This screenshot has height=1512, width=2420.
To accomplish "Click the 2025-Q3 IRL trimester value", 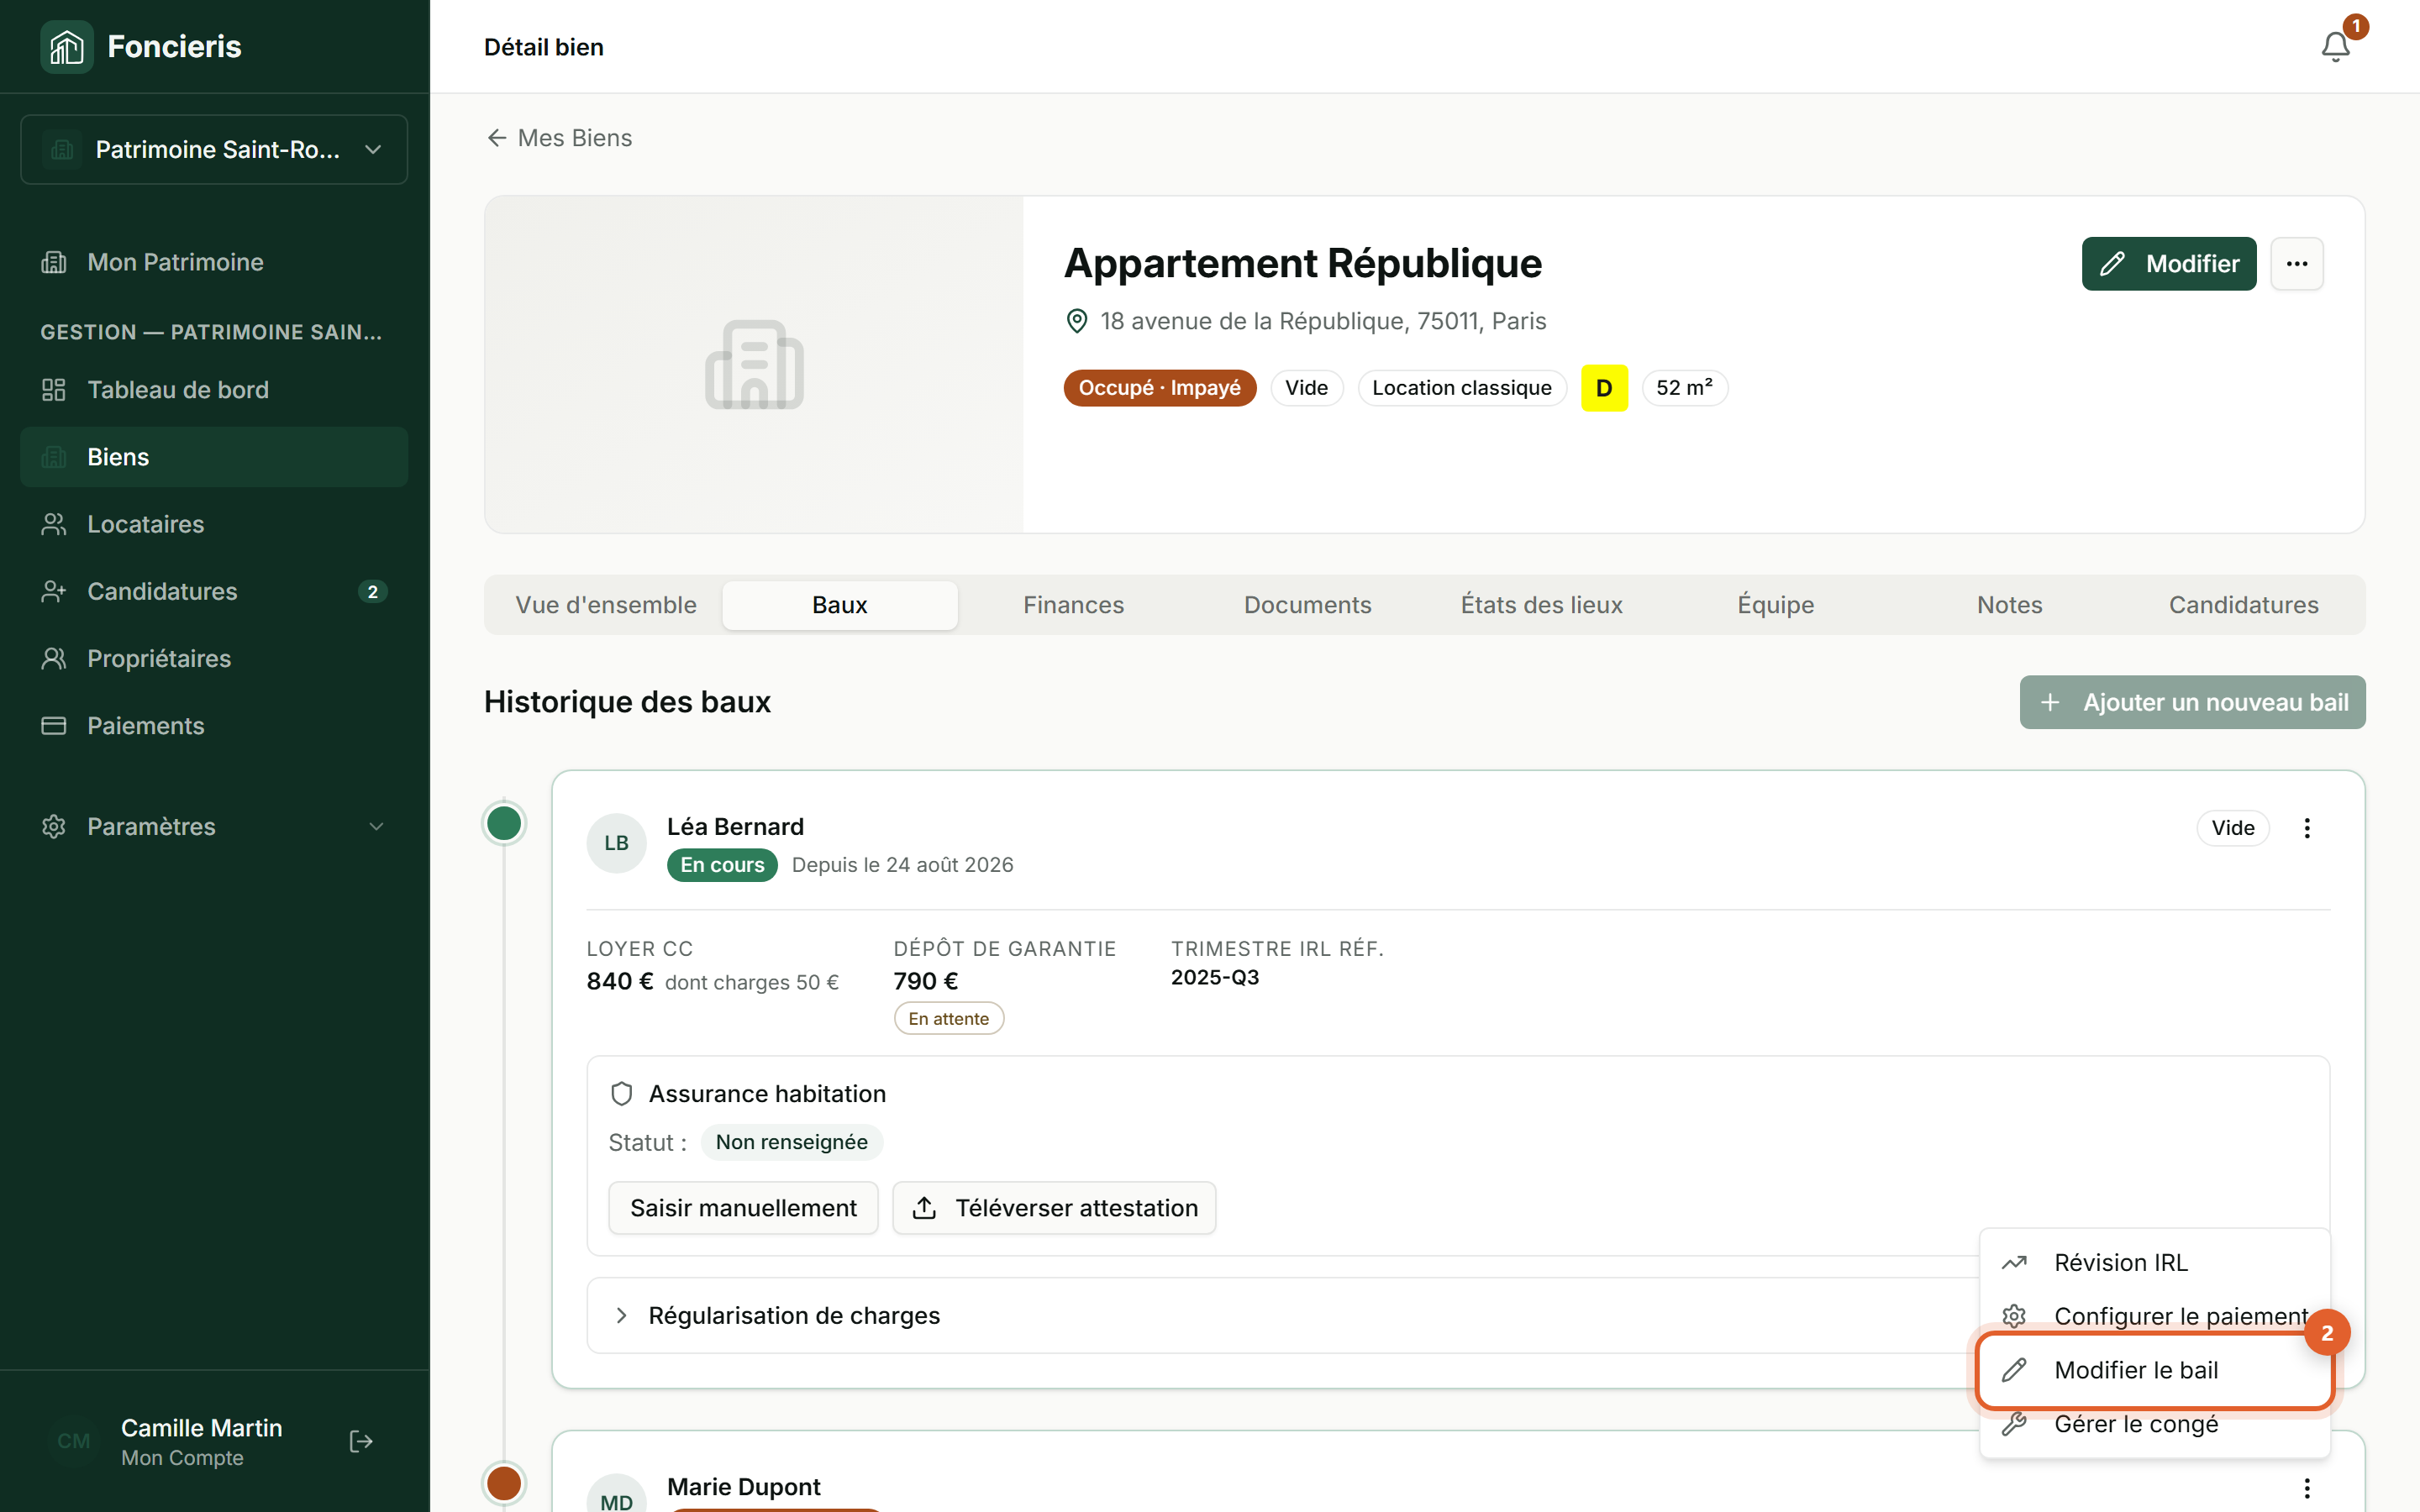I will (x=1215, y=977).
